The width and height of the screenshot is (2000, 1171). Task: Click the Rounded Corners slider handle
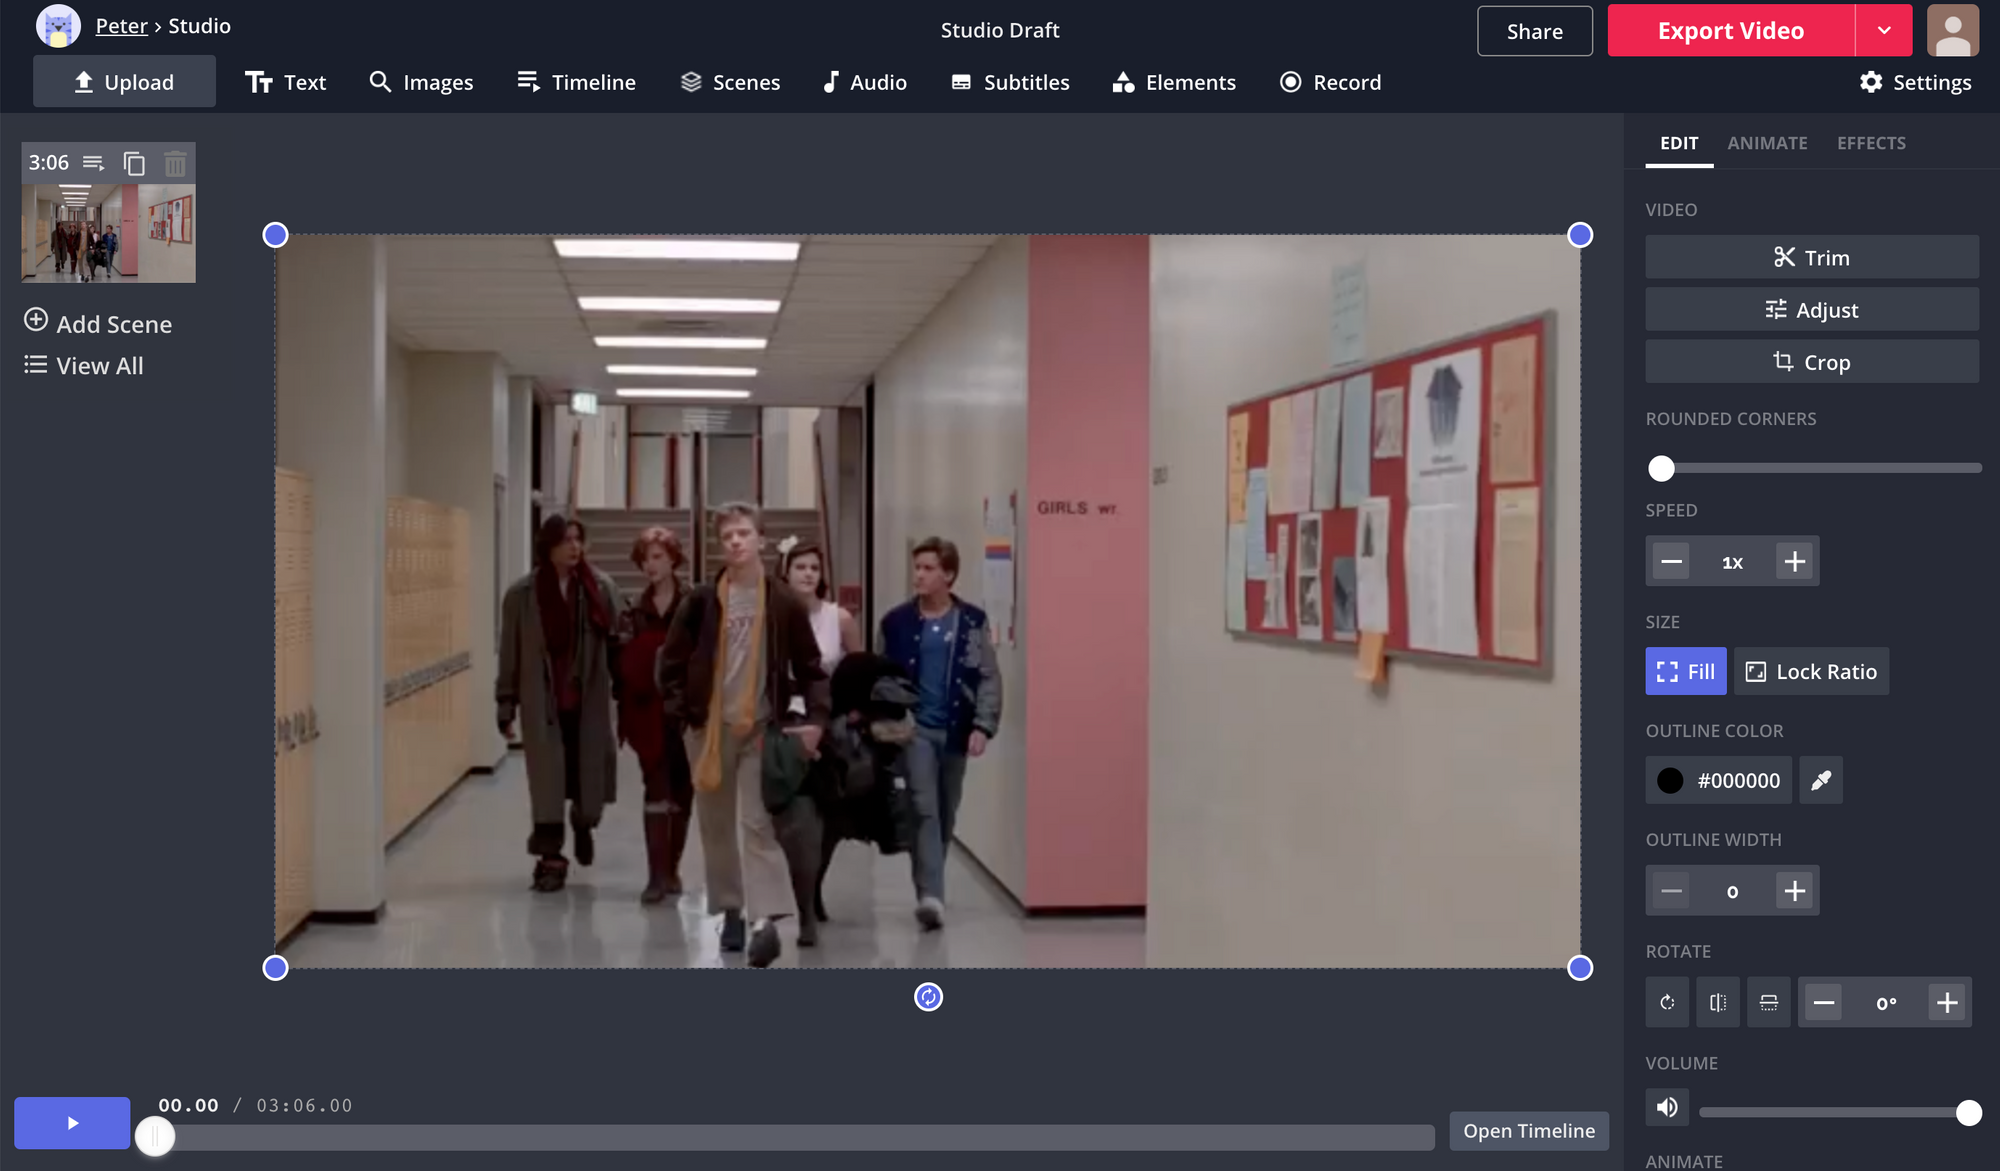point(1663,468)
